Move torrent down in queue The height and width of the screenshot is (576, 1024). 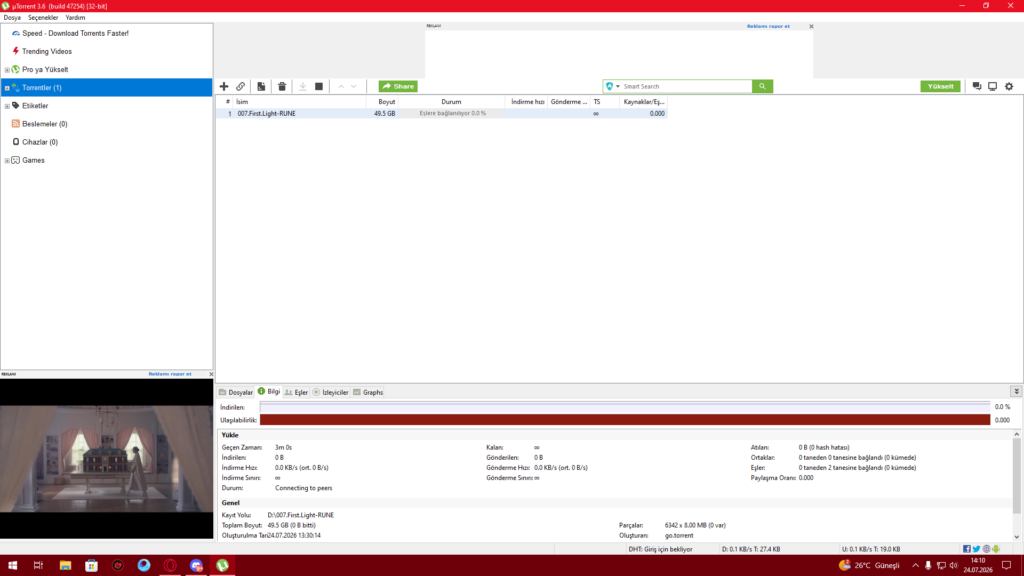click(354, 86)
